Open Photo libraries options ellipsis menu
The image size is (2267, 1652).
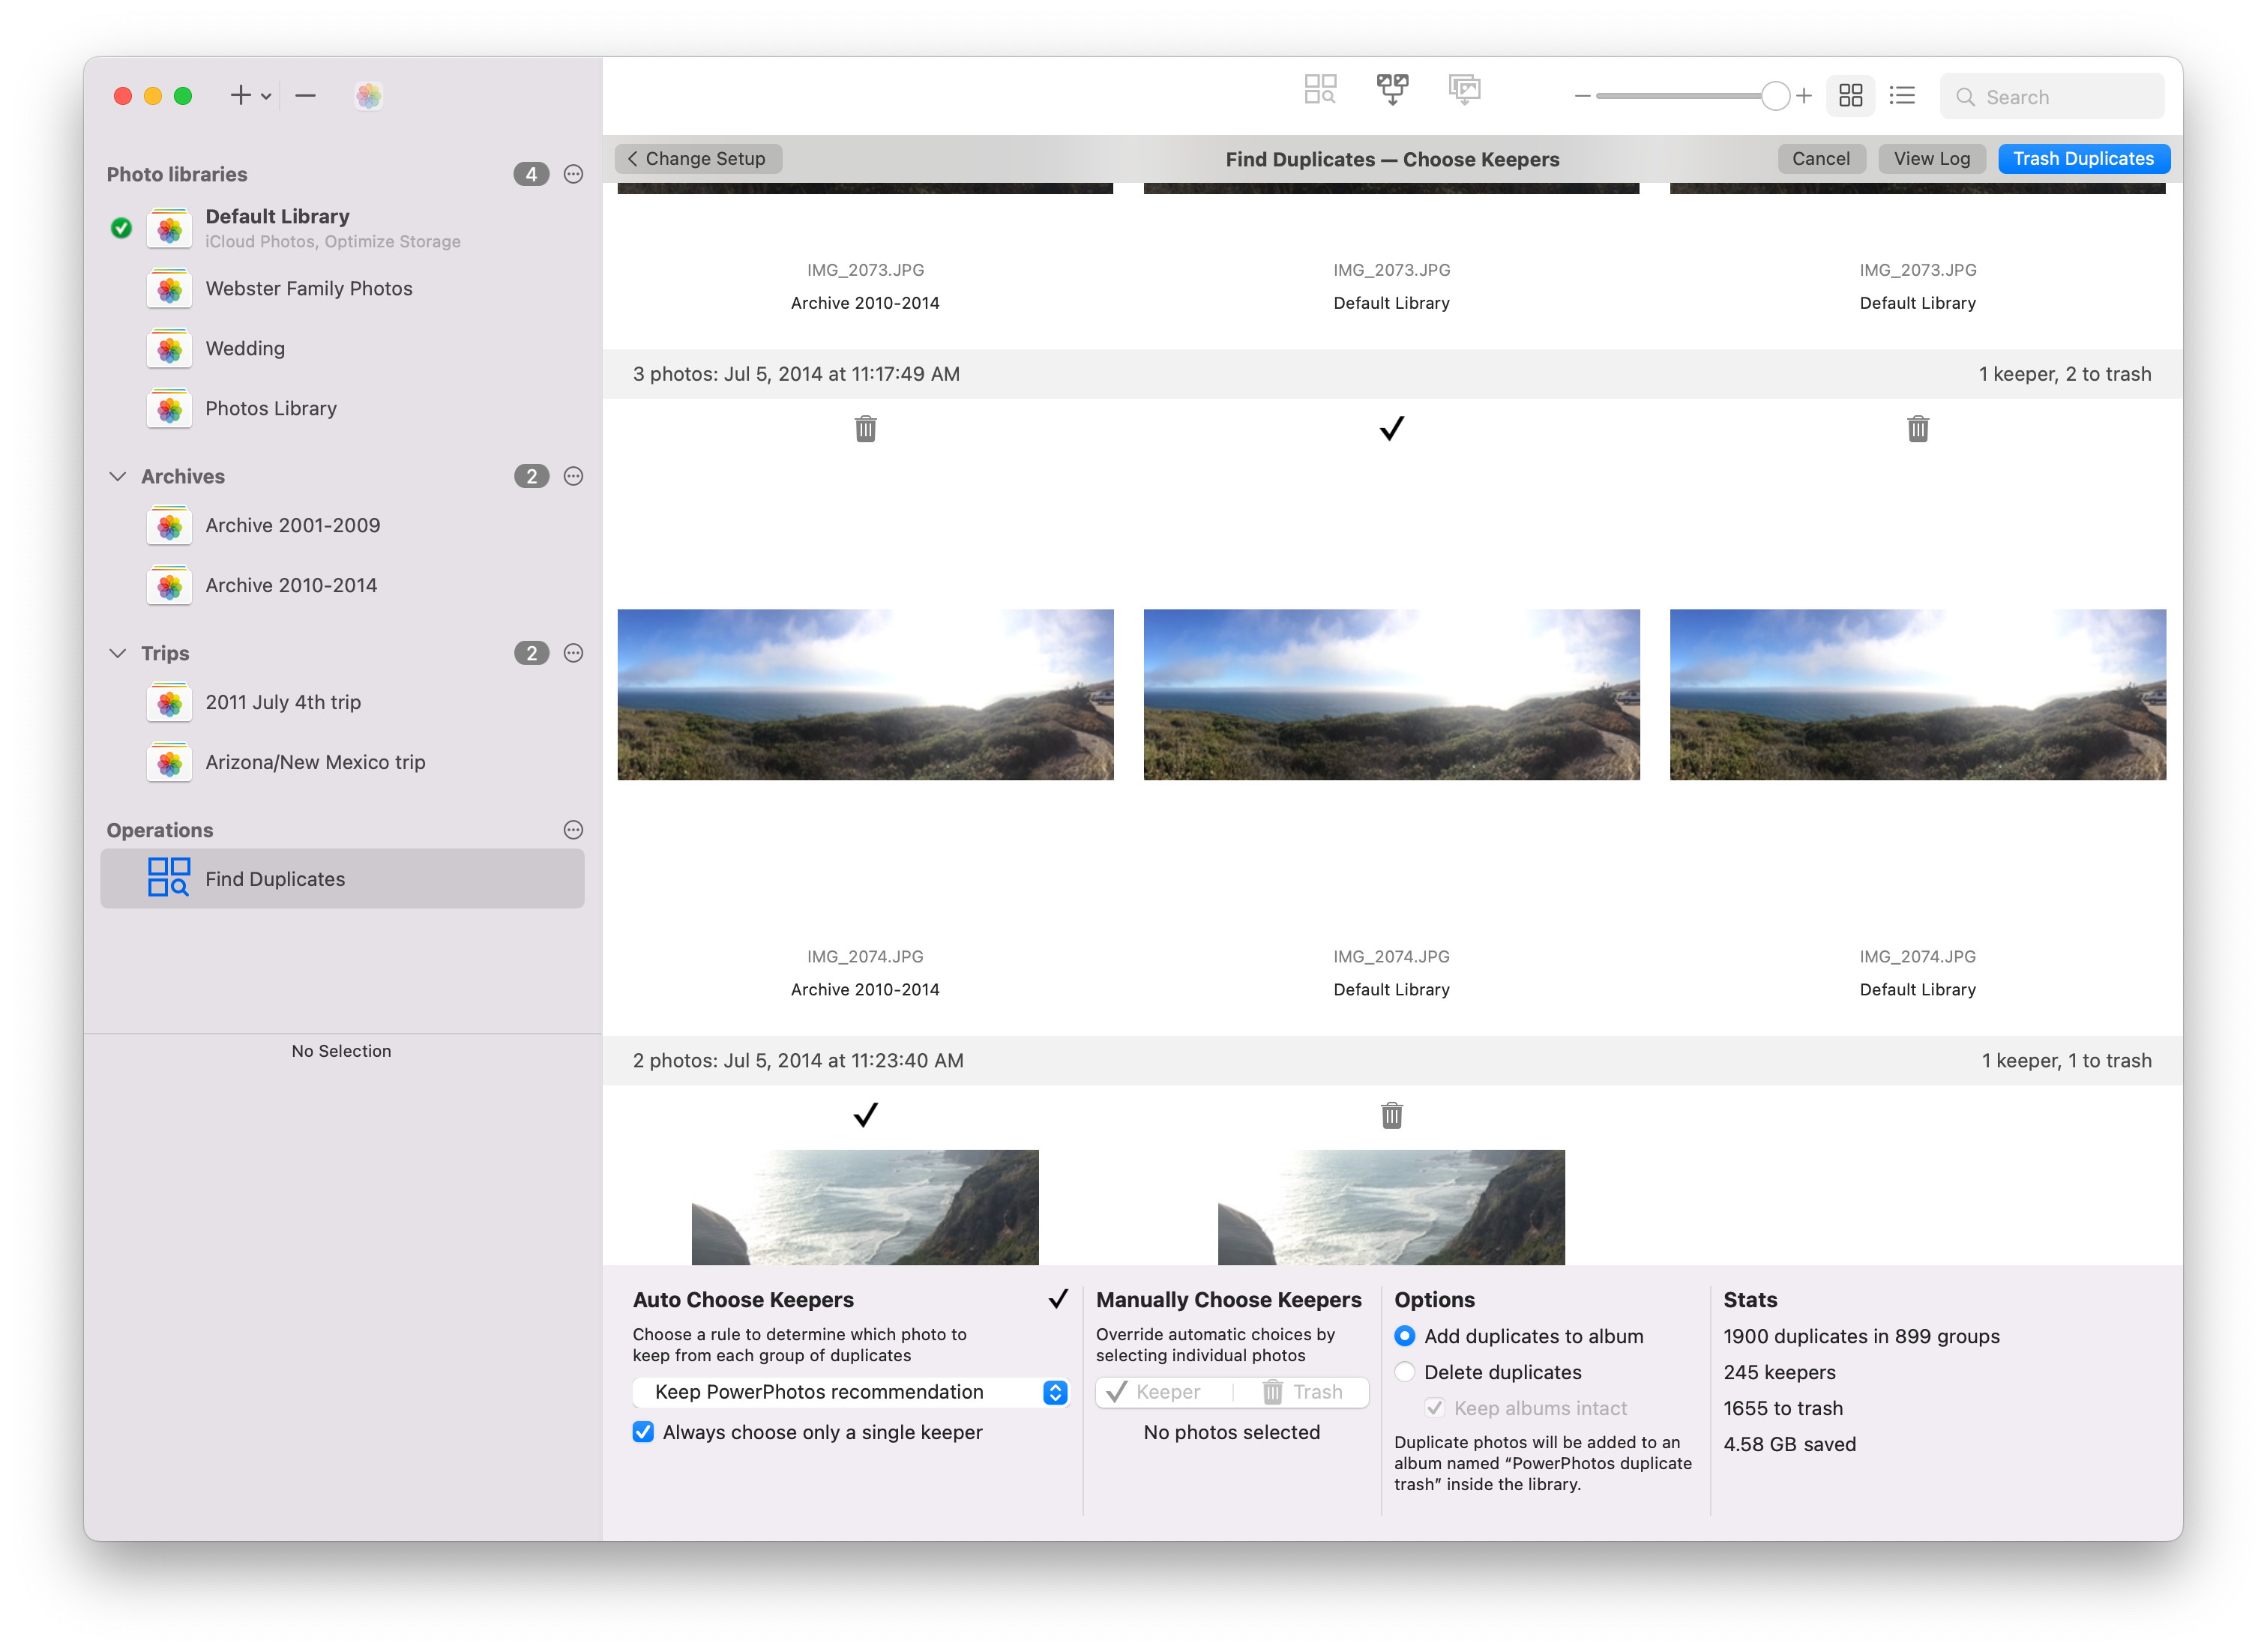tap(573, 174)
